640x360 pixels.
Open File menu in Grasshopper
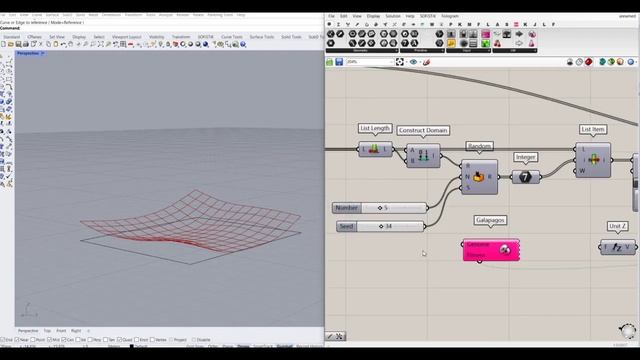pos(331,16)
